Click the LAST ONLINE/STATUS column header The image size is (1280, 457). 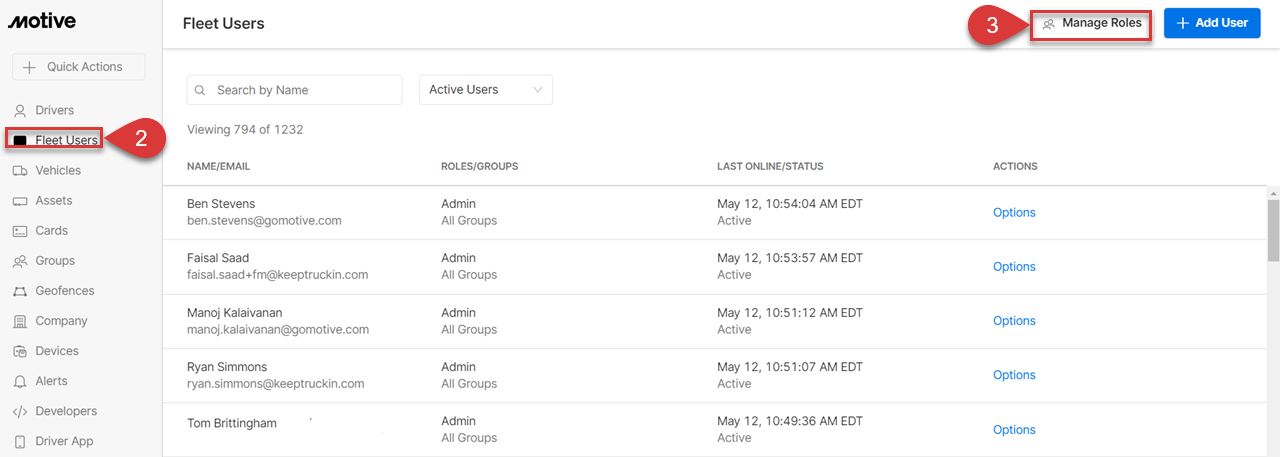pos(770,166)
